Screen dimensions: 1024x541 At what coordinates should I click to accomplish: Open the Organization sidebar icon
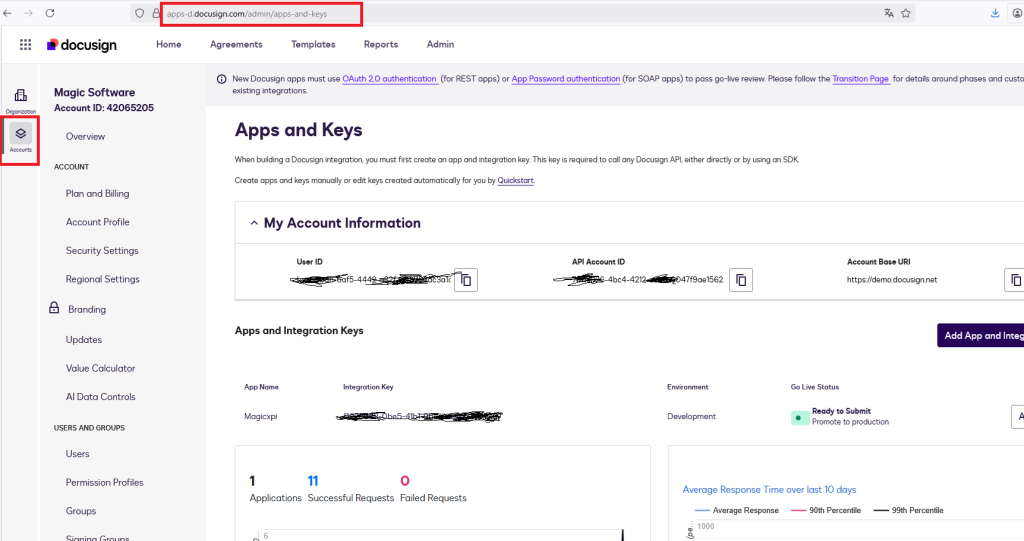[x=21, y=101]
